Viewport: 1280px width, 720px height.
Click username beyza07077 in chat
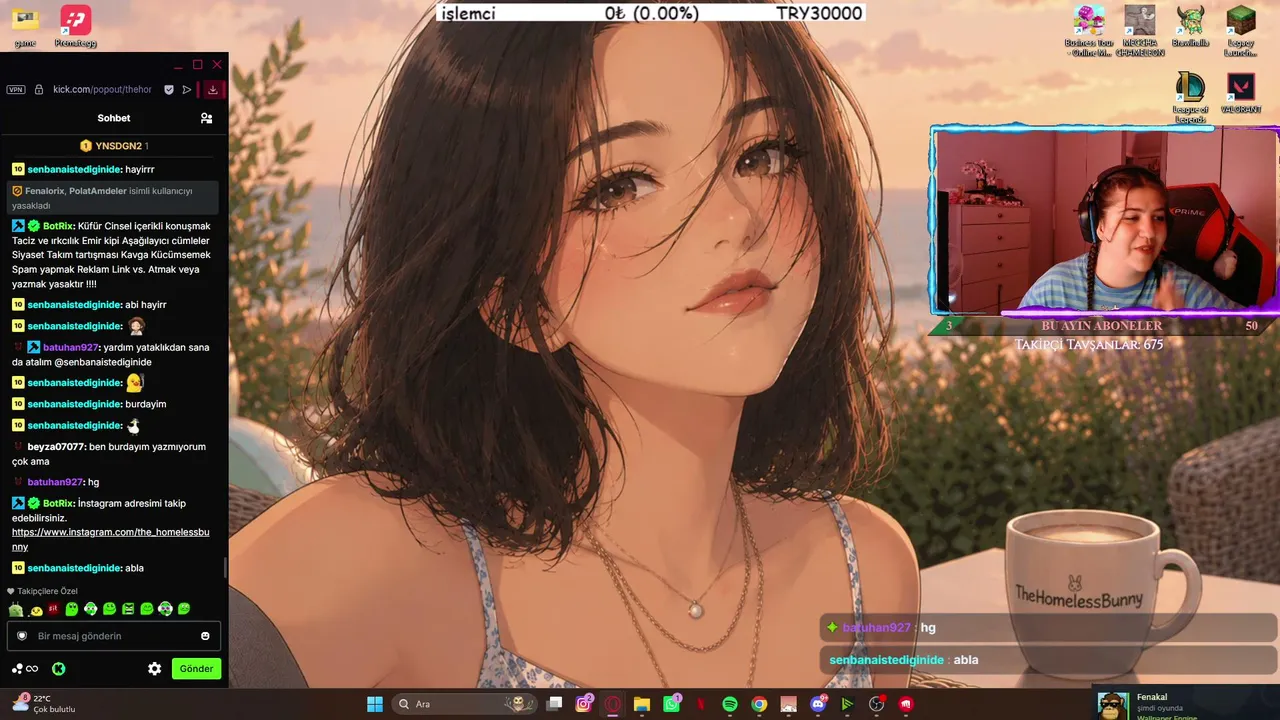tap(57, 446)
